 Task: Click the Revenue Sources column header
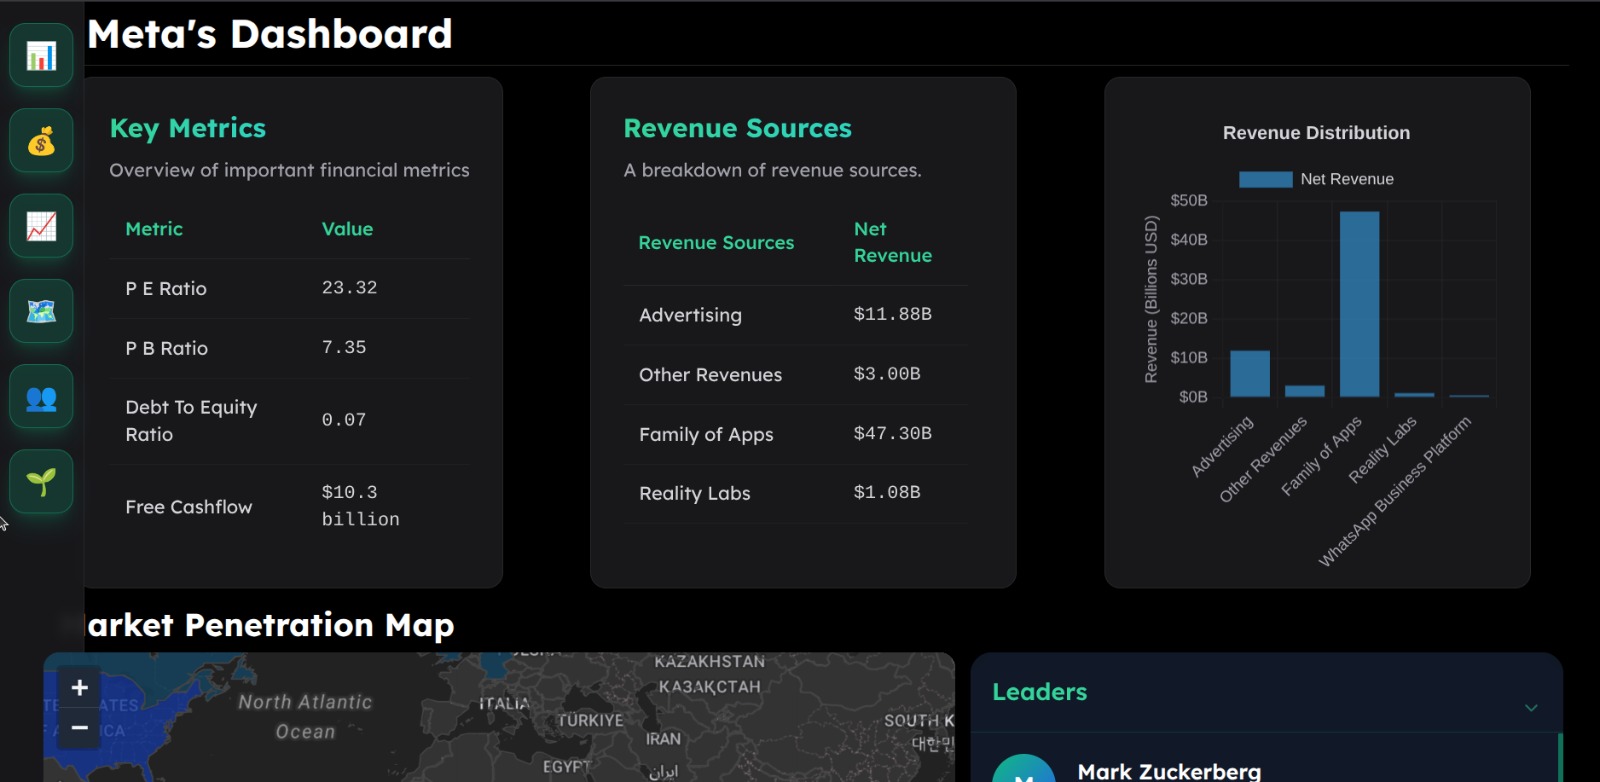(x=716, y=243)
